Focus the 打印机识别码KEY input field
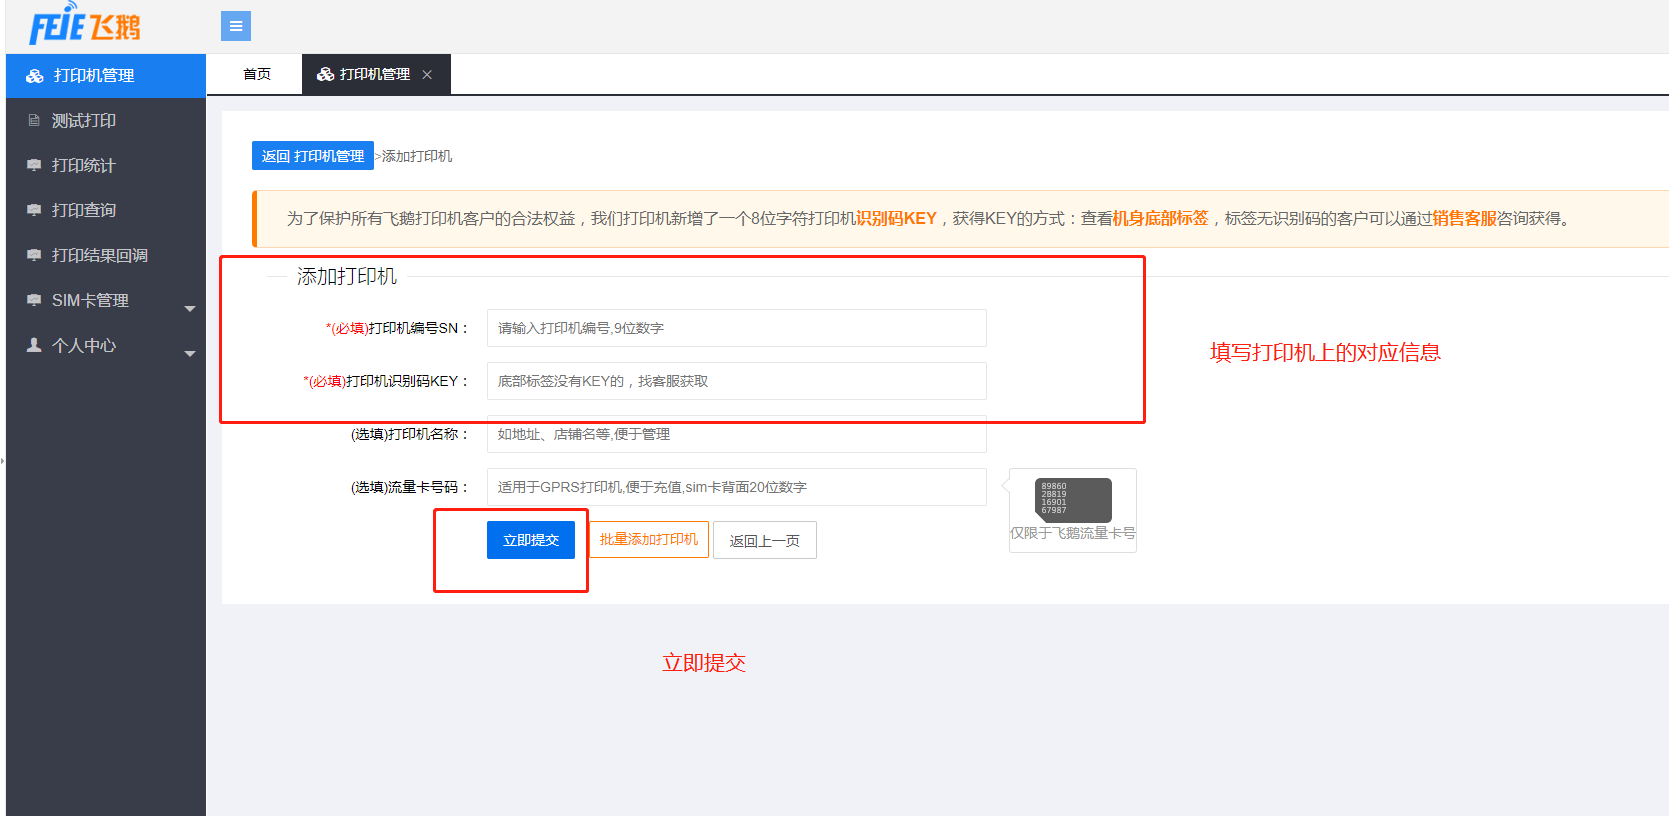The height and width of the screenshot is (816, 1669). click(x=736, y=381)
